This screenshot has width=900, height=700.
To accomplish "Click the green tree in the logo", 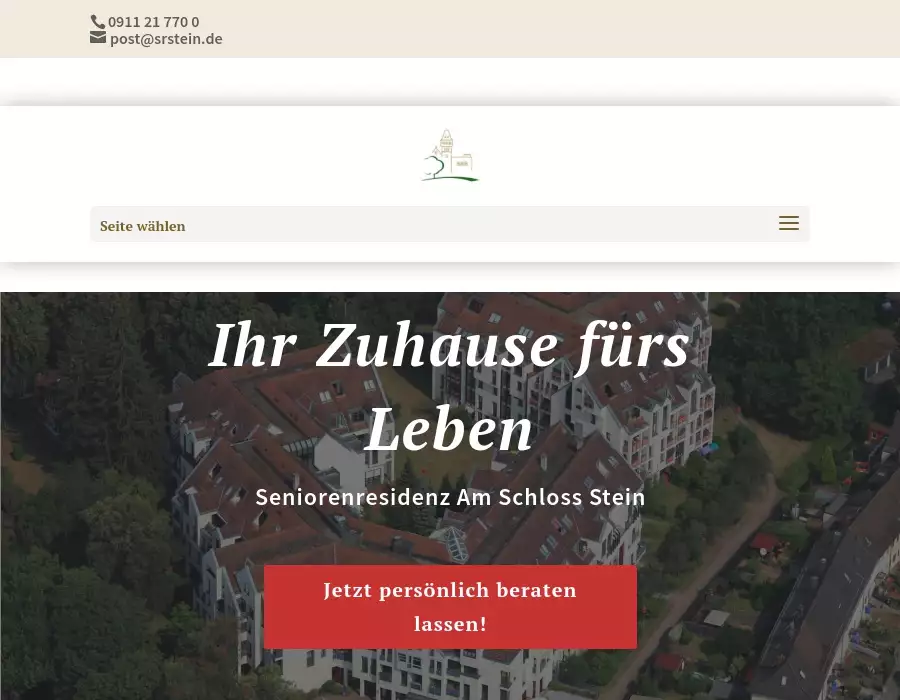I will click(434, 167).
